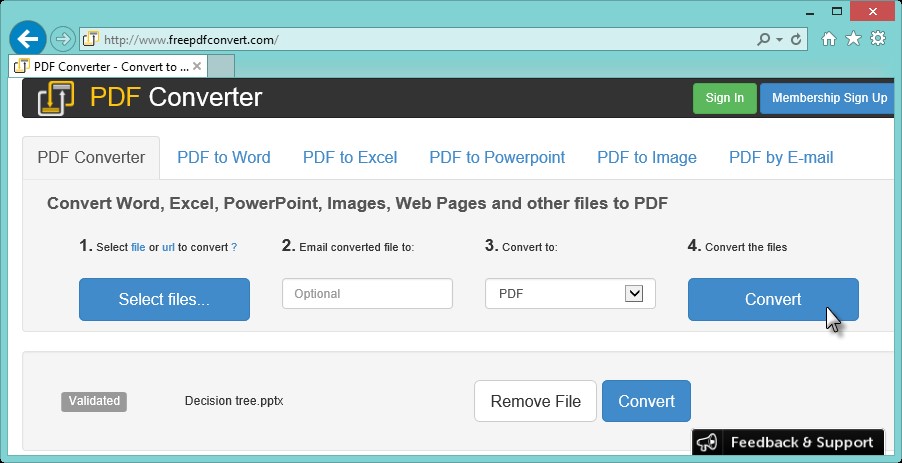Click the Validated status badge
This screenshot has width=902, height=463.
click(94, 401)
